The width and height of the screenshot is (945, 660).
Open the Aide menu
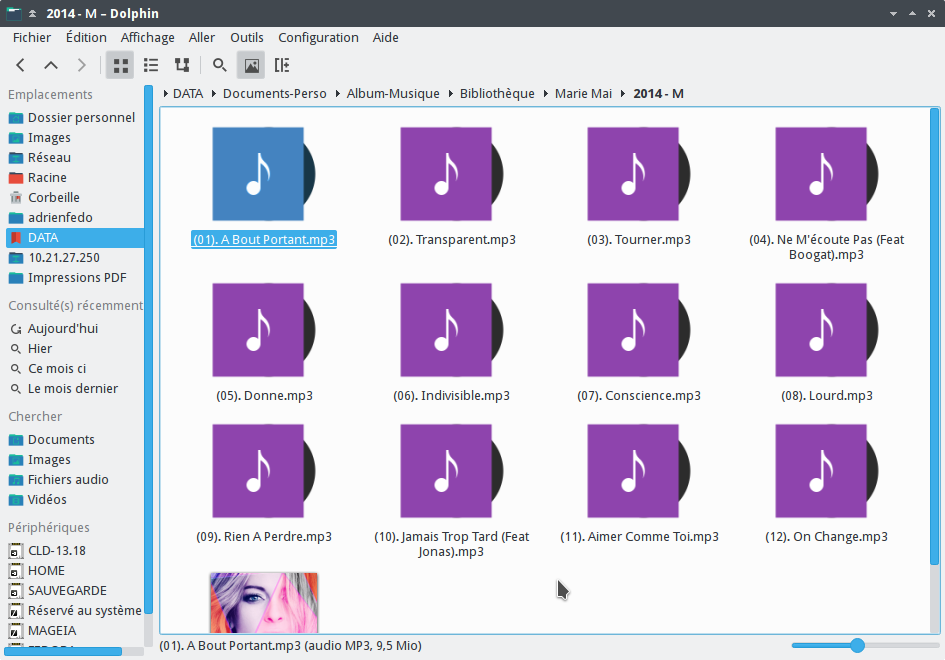click(x=386, y=37)
